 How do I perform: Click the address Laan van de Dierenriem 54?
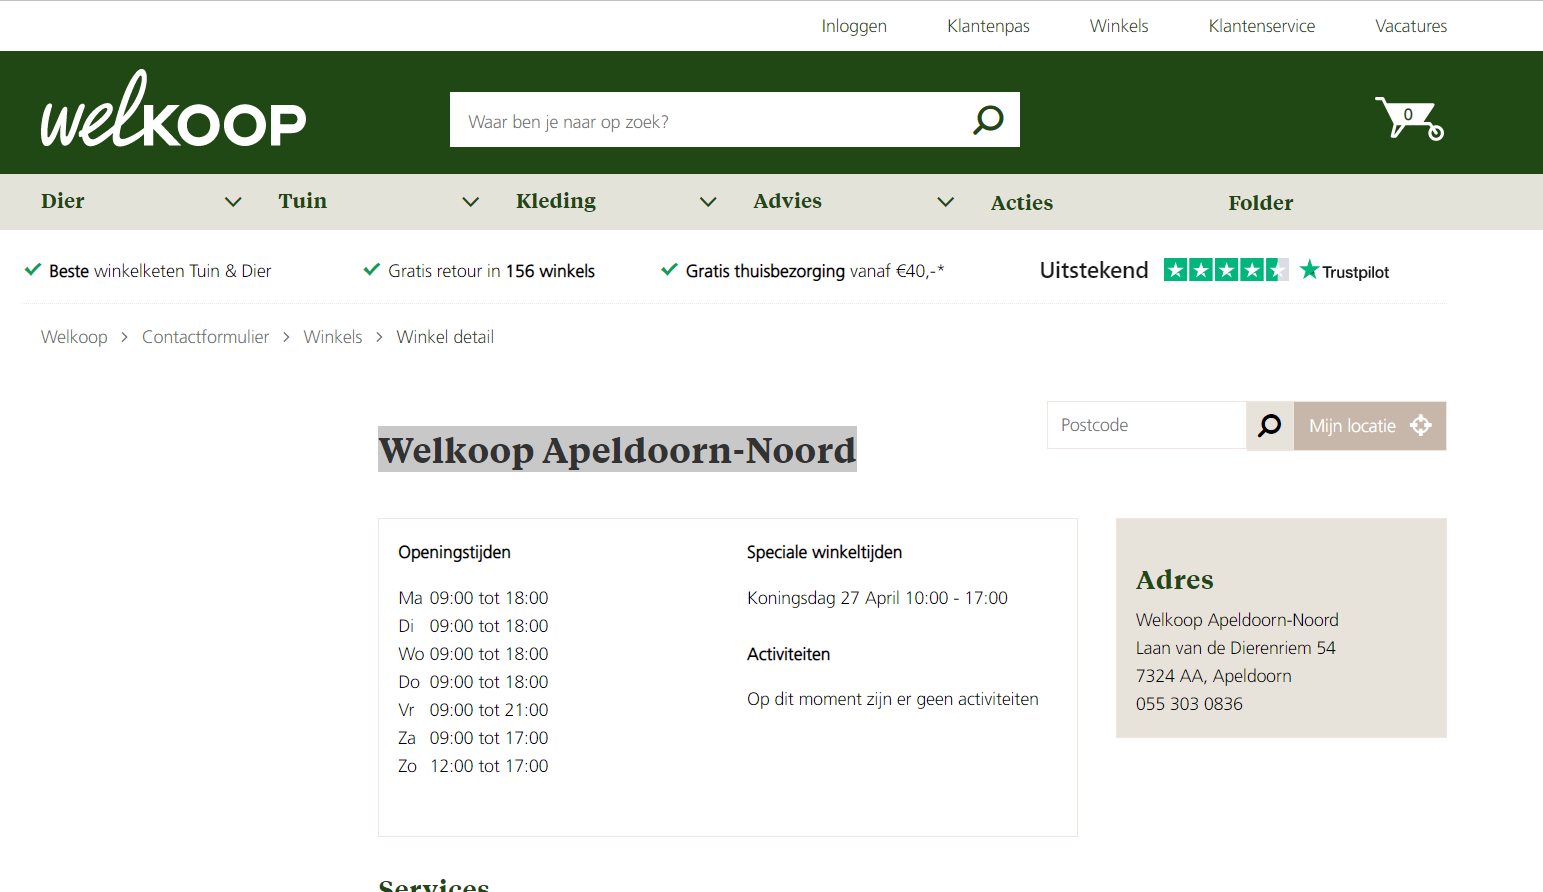[1236, 648]
